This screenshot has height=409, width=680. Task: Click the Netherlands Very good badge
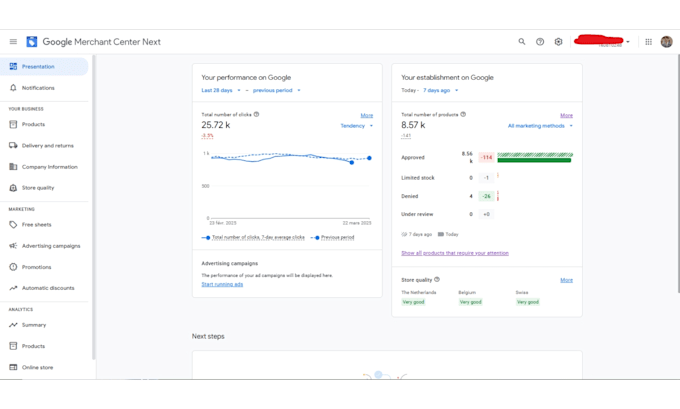[x=413, y=302]
